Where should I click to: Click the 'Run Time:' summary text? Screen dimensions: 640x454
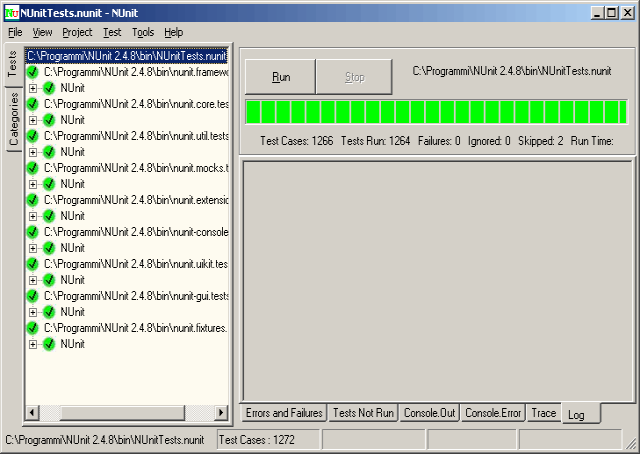(x=592, y=141)
